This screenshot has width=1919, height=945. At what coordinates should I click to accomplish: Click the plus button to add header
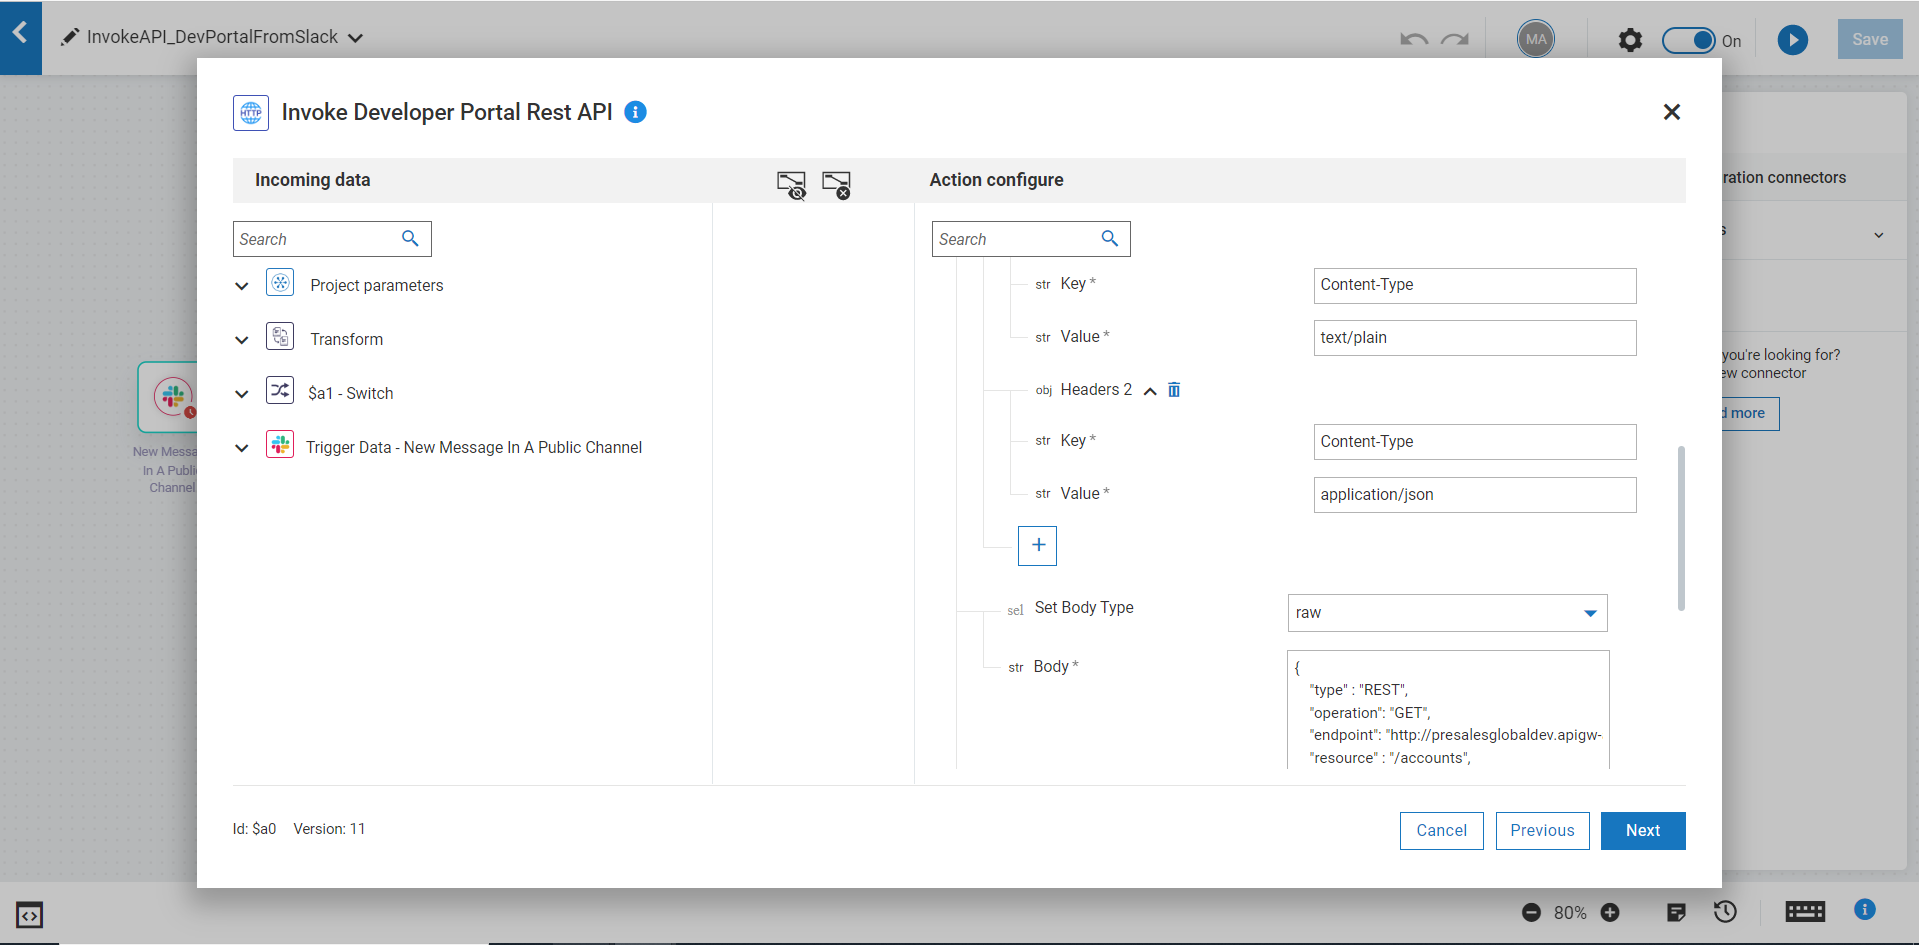[1037, 545]
